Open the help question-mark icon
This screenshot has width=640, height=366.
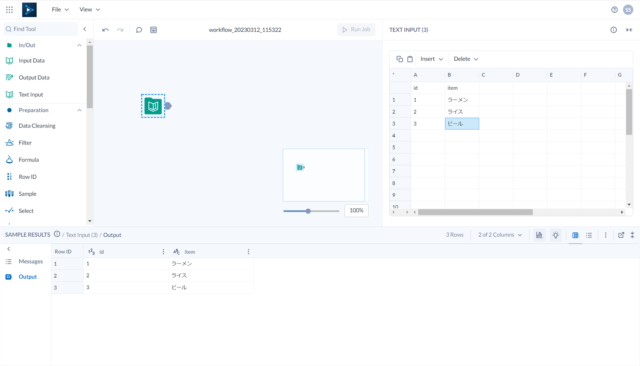pyautogui.click(x=614, y=10)
